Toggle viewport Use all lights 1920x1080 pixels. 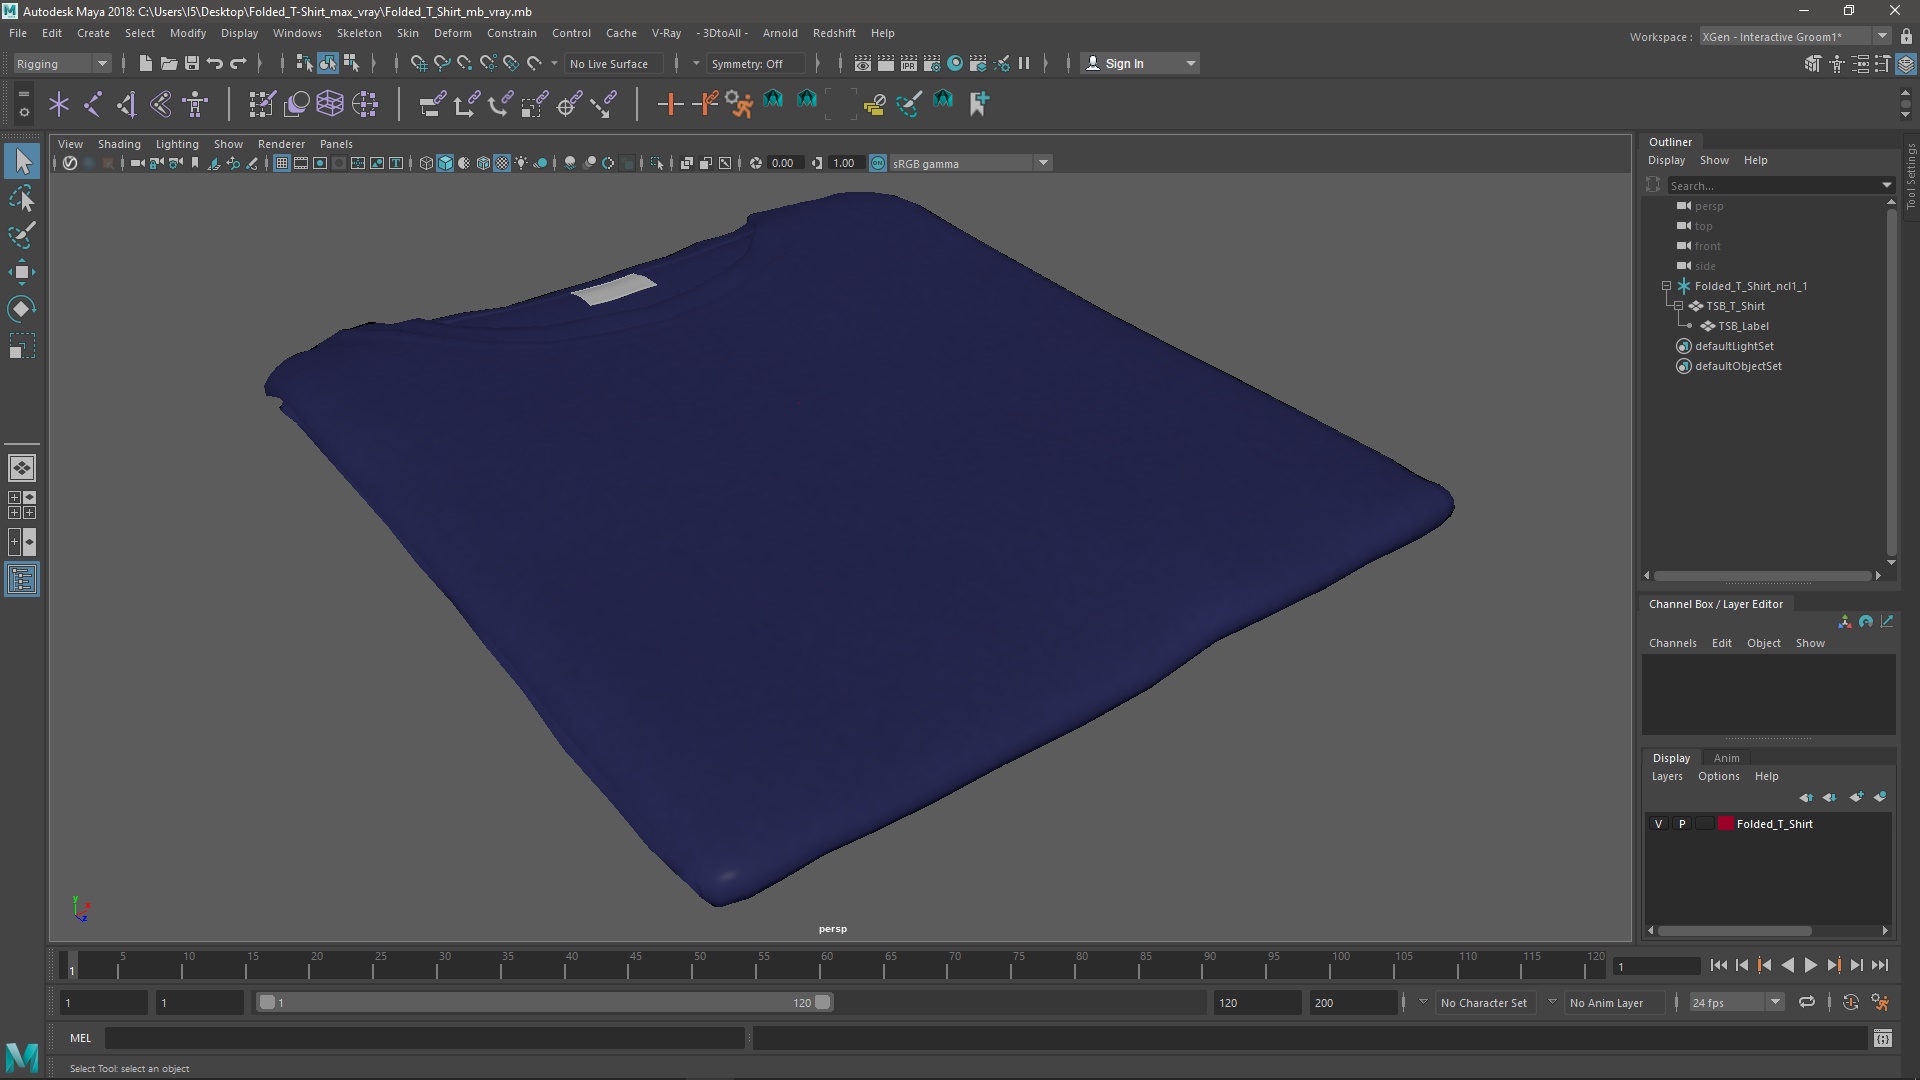[x=521, y=163]
